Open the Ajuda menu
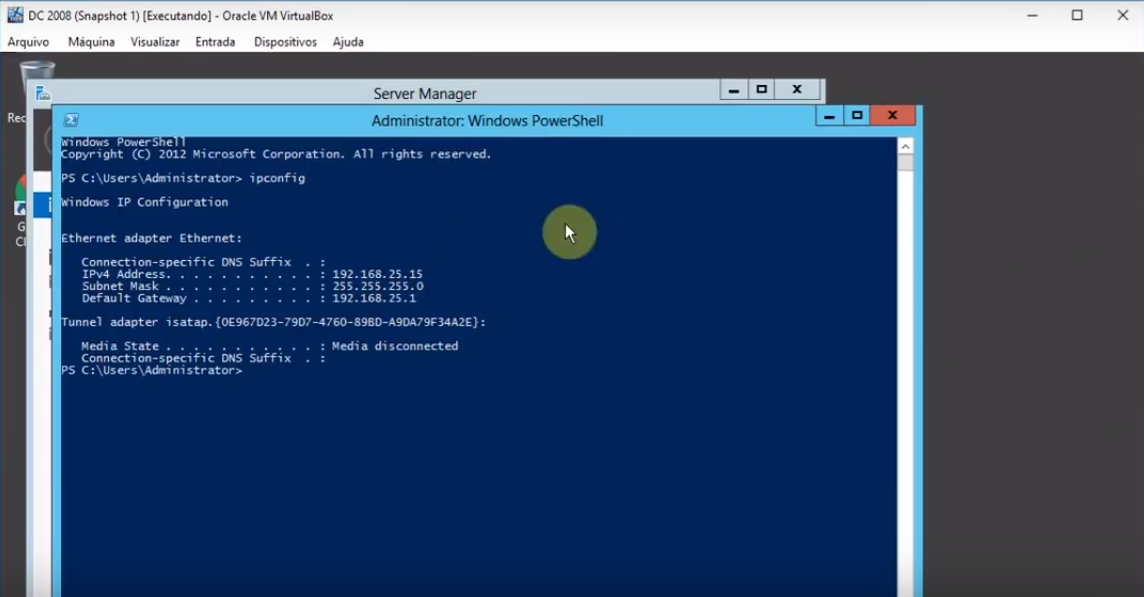This screenshot has height=597, width=1144. coord(348,42)
